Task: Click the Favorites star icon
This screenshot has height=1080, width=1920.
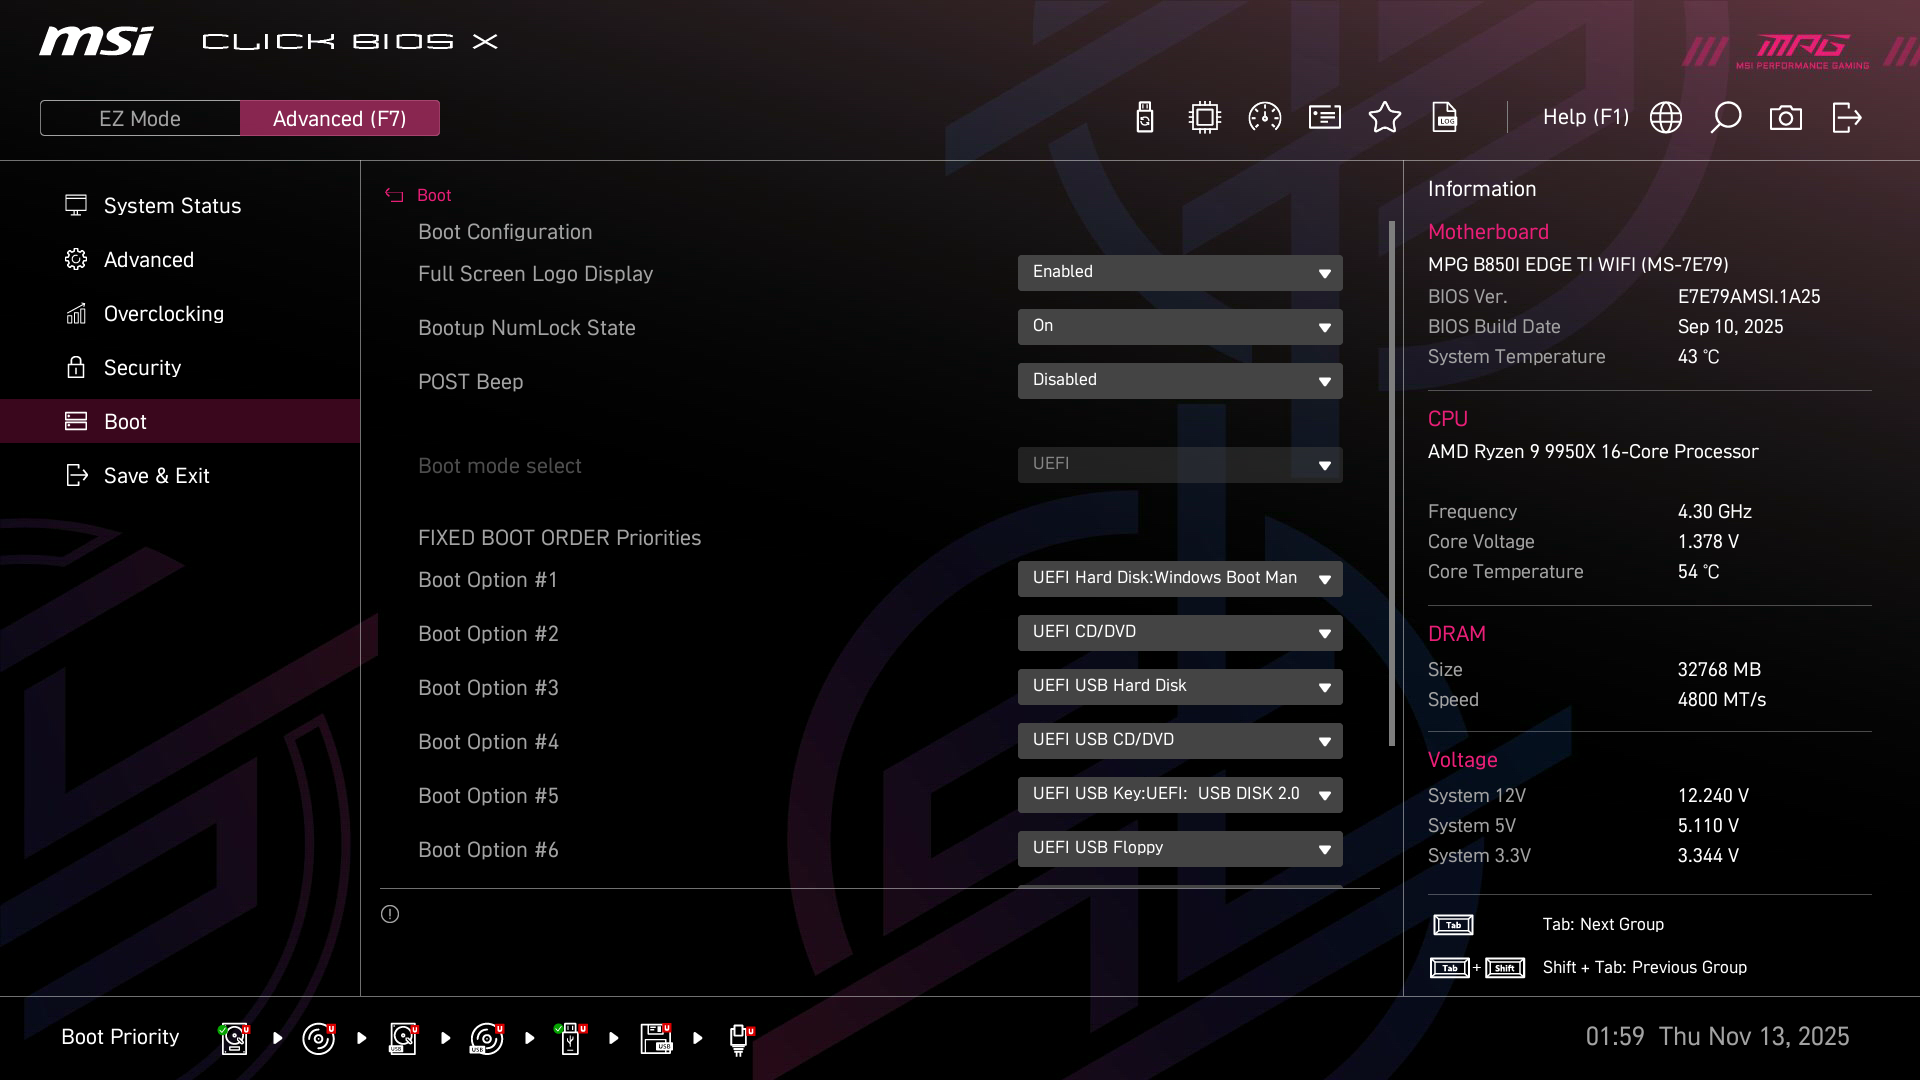Action: [x=1385, y=118]
